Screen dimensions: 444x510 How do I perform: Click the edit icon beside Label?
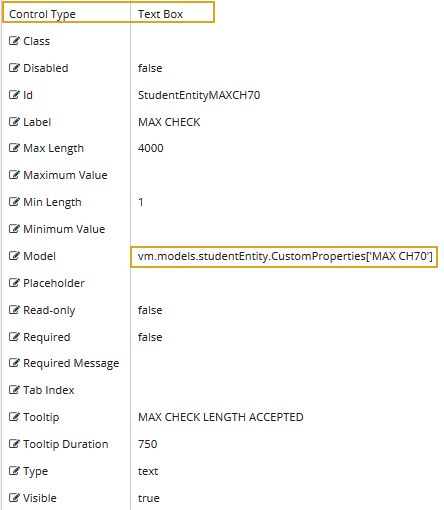(14, 122)
